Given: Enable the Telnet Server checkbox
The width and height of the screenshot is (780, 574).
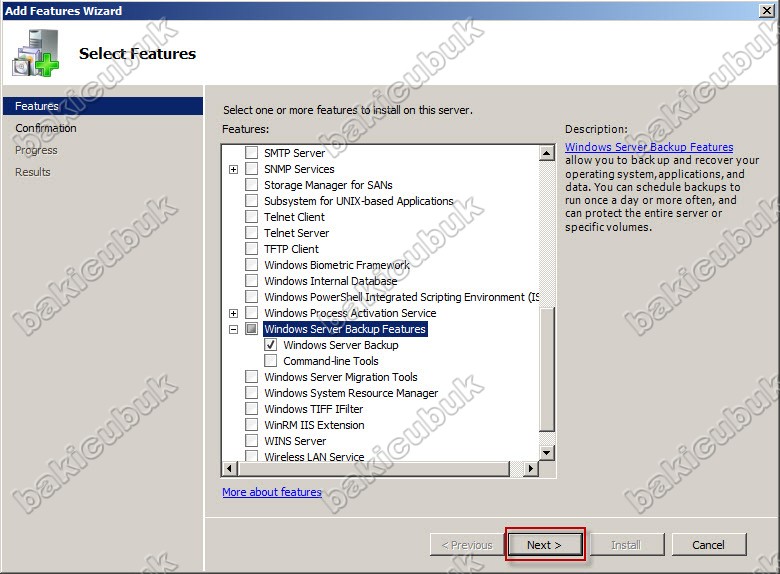Looking at the screenshot, I should click(x=252, y=233).
